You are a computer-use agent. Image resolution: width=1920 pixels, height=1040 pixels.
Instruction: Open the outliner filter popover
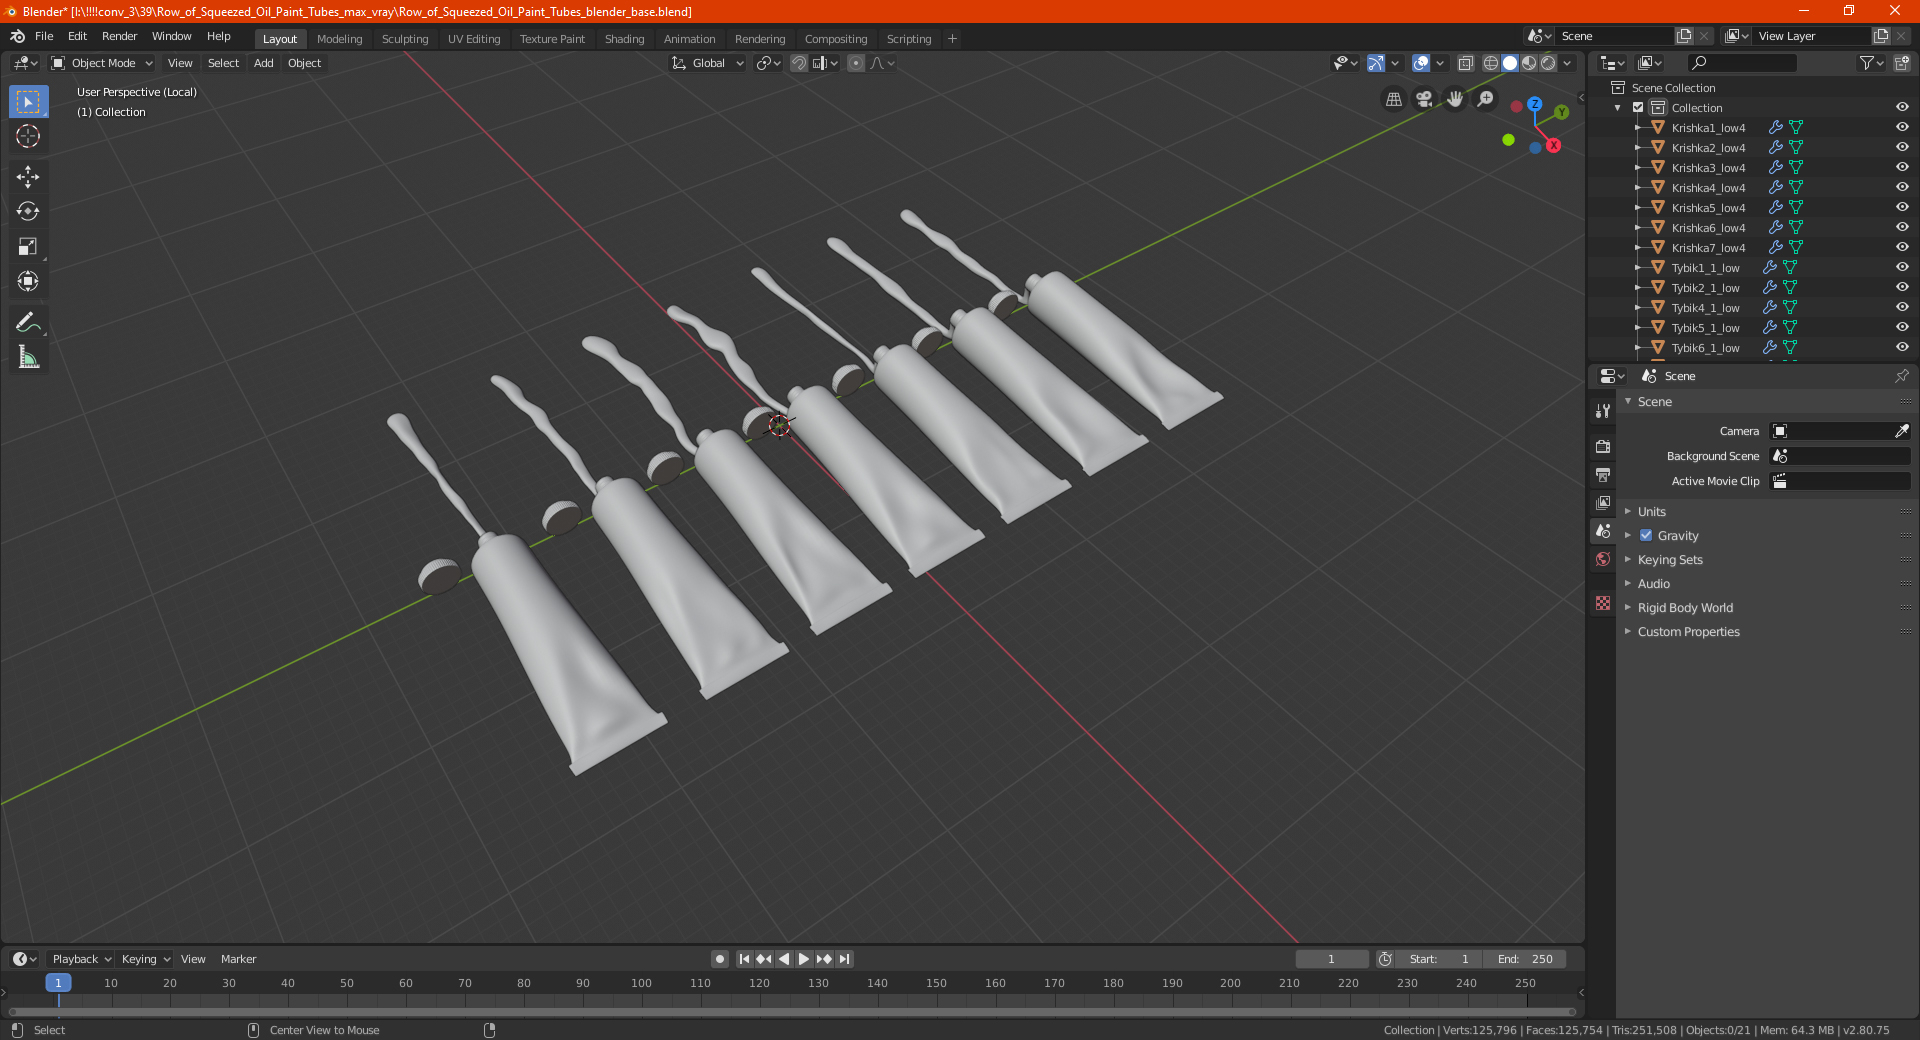(x=1871, y=63)
